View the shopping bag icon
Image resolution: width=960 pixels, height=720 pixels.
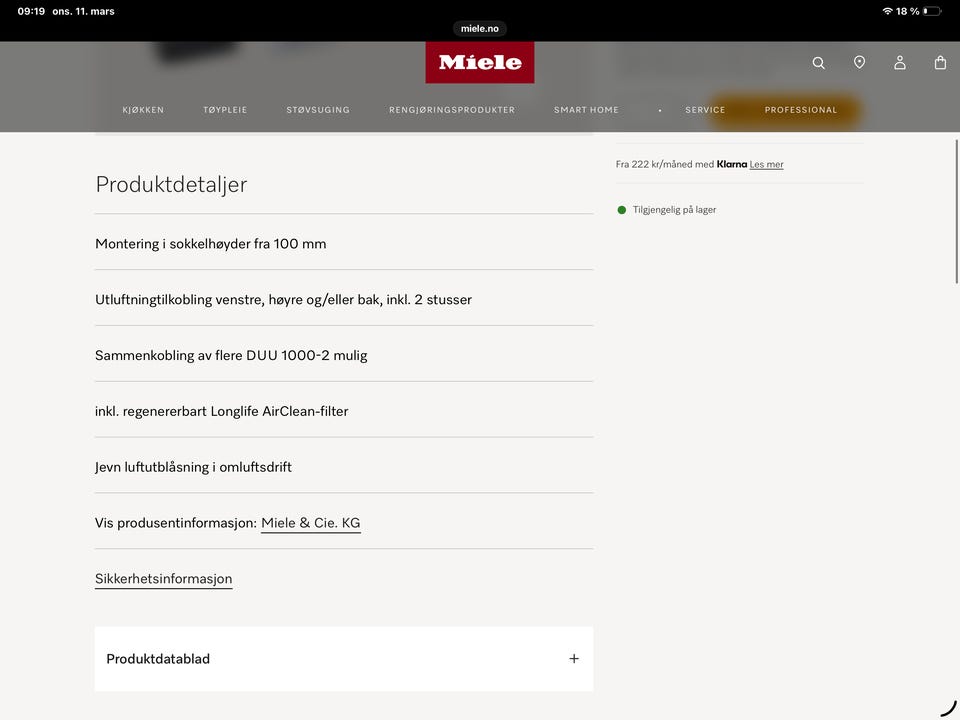939,62
